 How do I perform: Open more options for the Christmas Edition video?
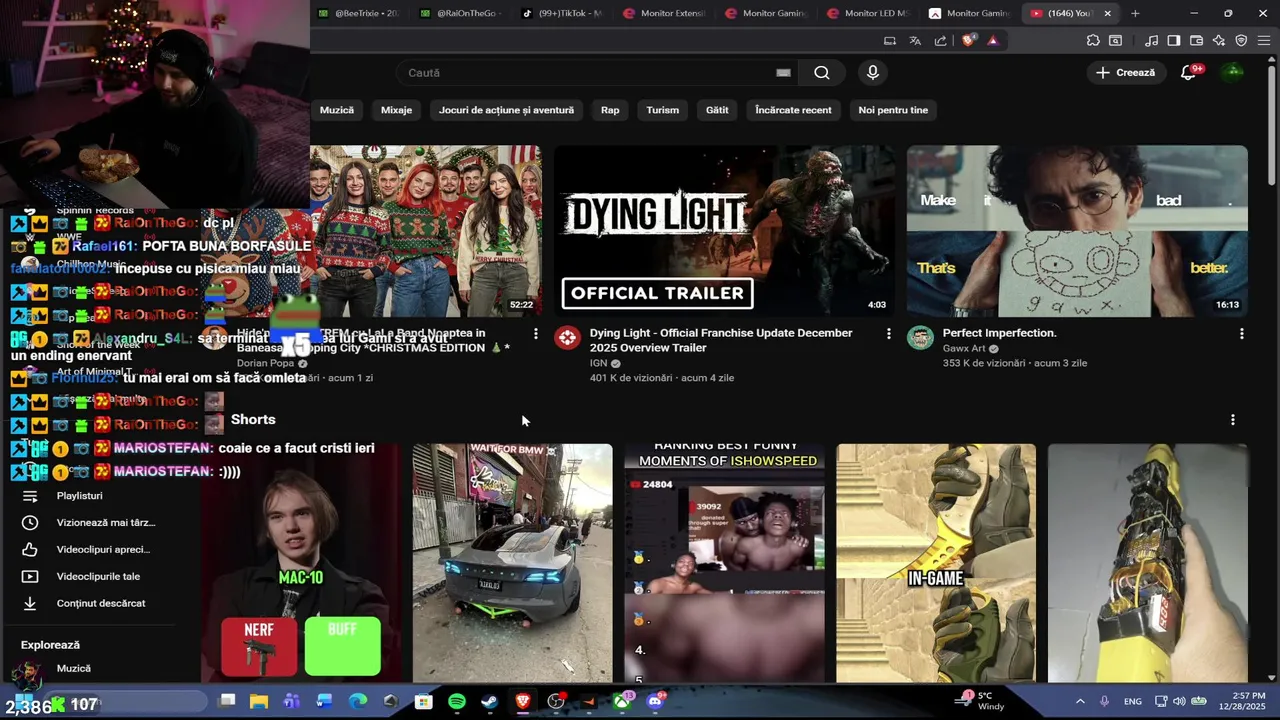[535, 334]
